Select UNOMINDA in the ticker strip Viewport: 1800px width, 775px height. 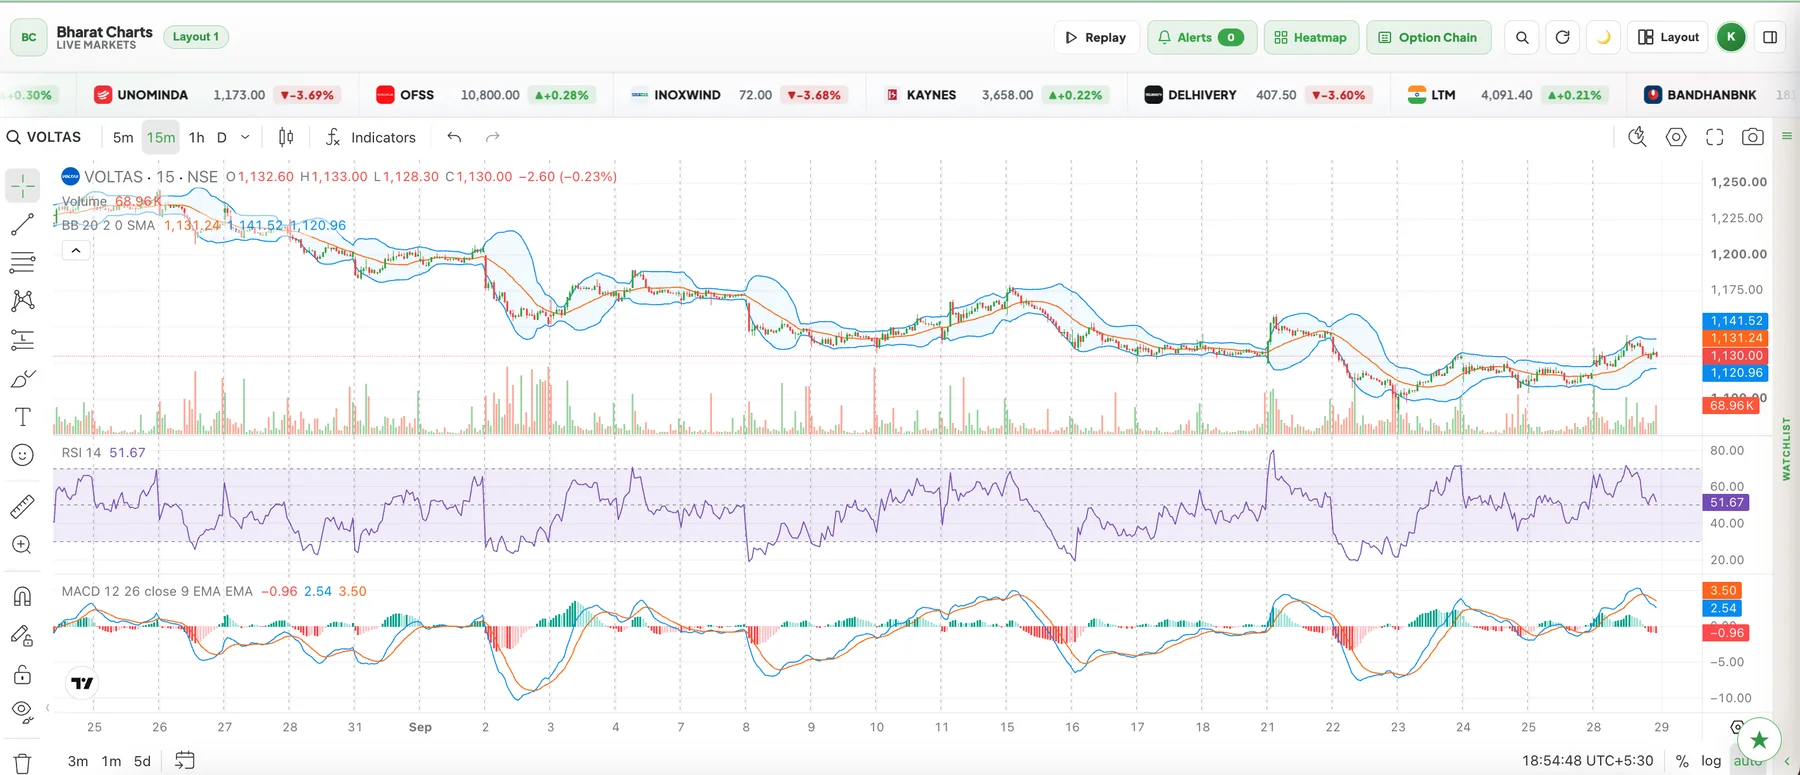[x=152, y=95]
